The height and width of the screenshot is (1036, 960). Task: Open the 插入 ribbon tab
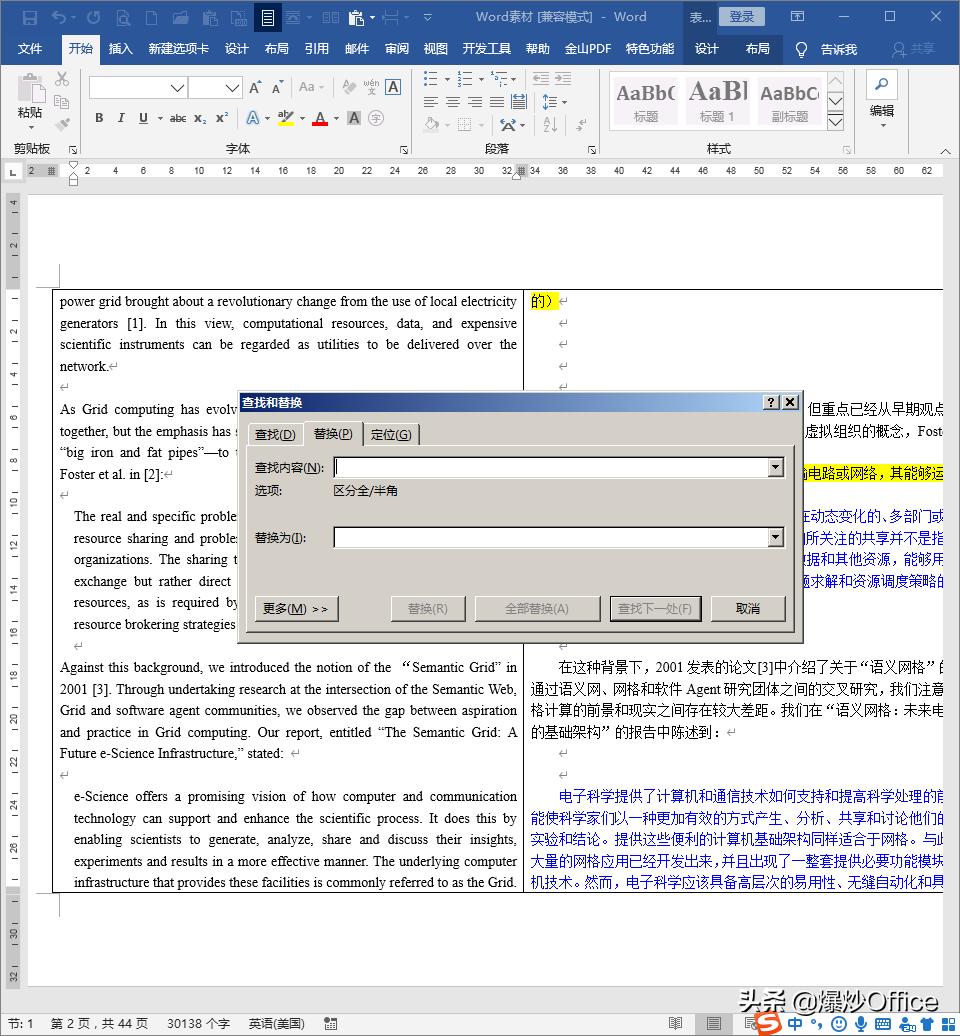tap(120, 47)
